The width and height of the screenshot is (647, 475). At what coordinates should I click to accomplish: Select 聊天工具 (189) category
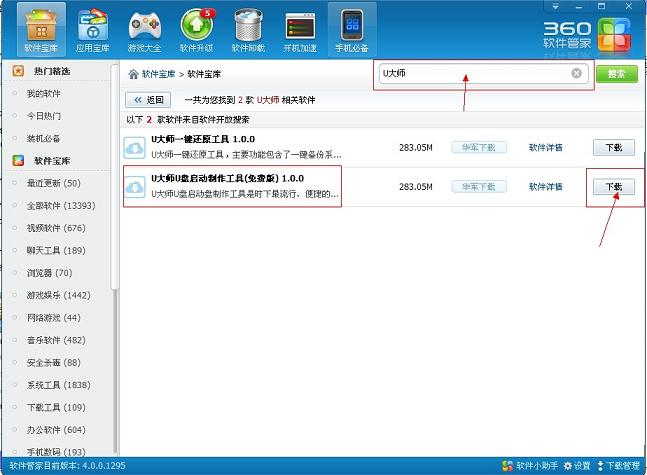point(56,250)
